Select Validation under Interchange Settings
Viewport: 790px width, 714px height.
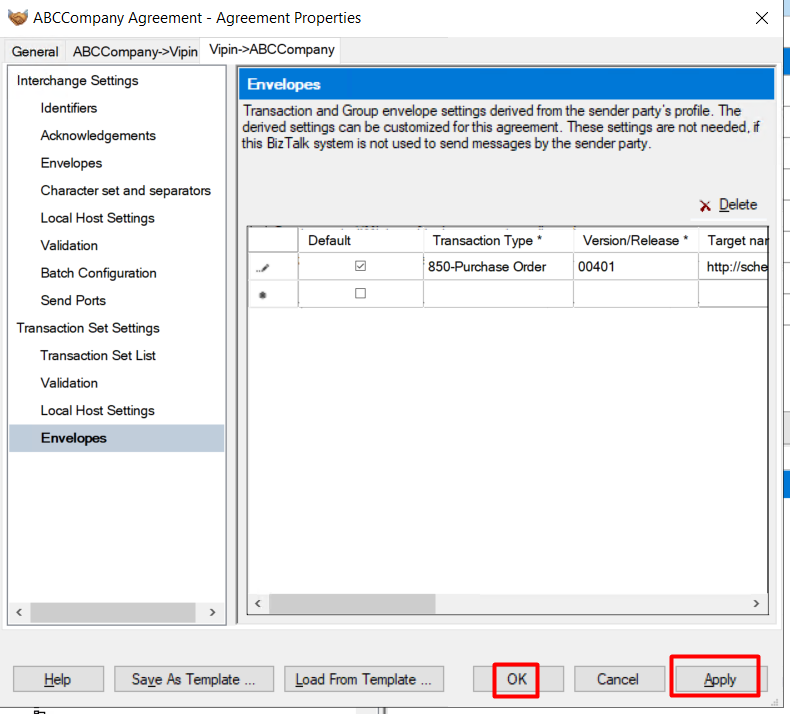pyautogui.click(x=69, y=245)
